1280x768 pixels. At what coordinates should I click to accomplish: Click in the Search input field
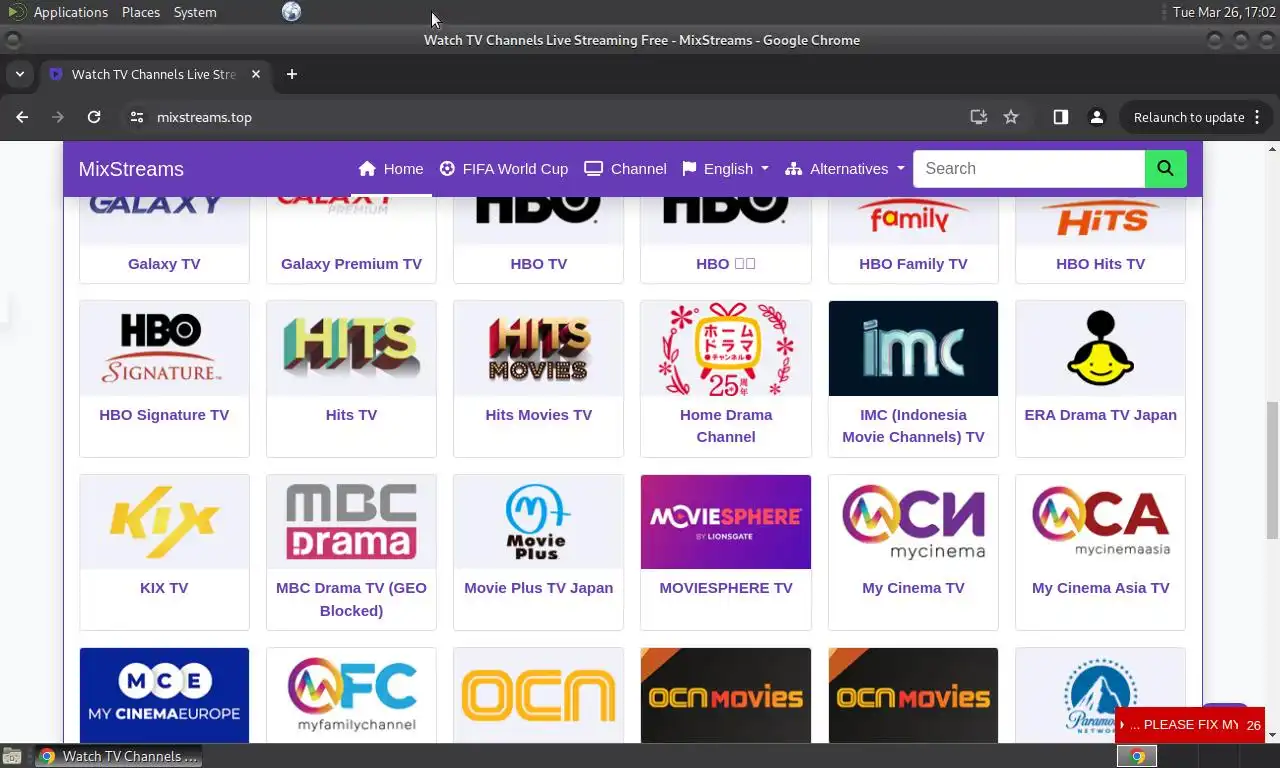pyautogui.click(x=1029, y=169)
